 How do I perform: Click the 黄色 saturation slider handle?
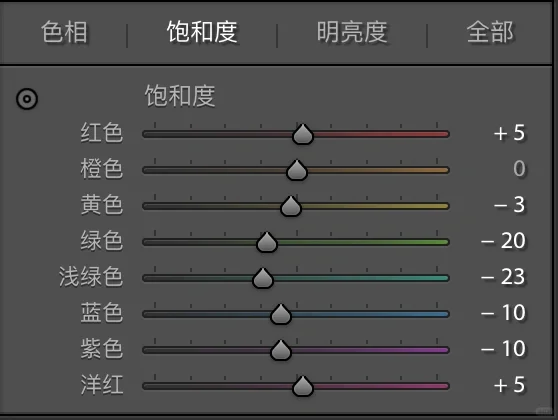click(x=291, y=206)
